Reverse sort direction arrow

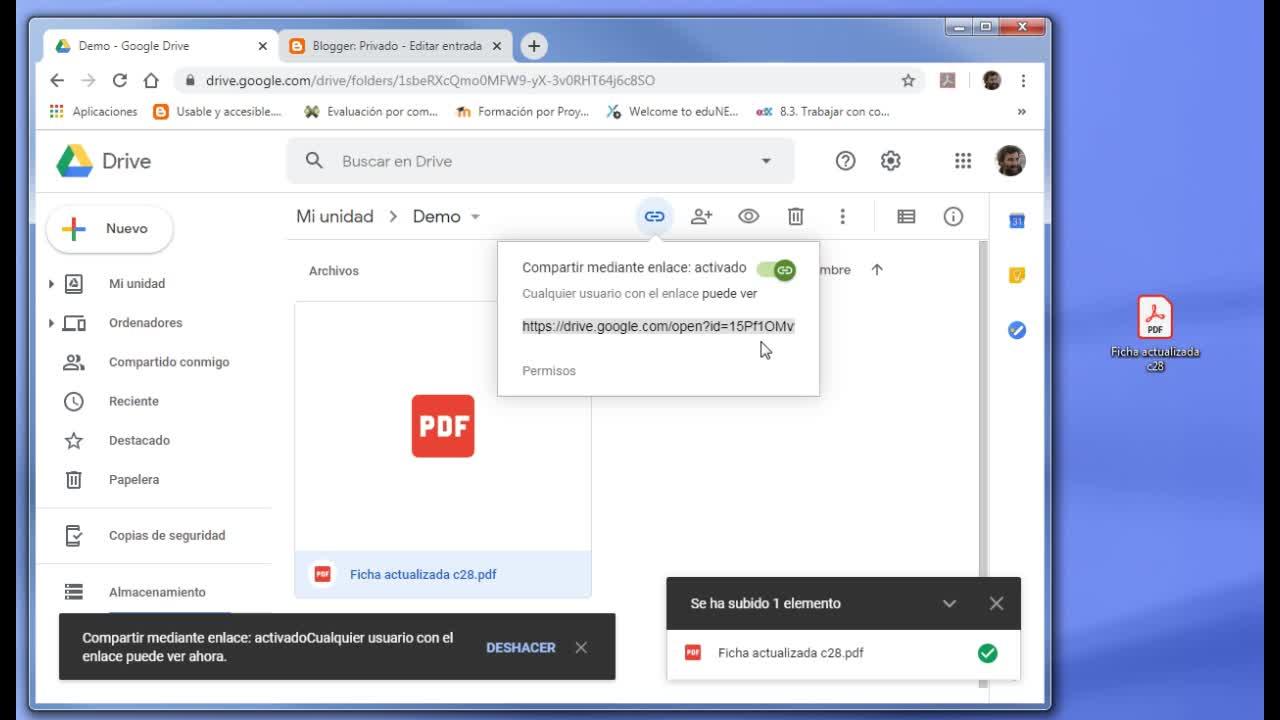(877, 270)
